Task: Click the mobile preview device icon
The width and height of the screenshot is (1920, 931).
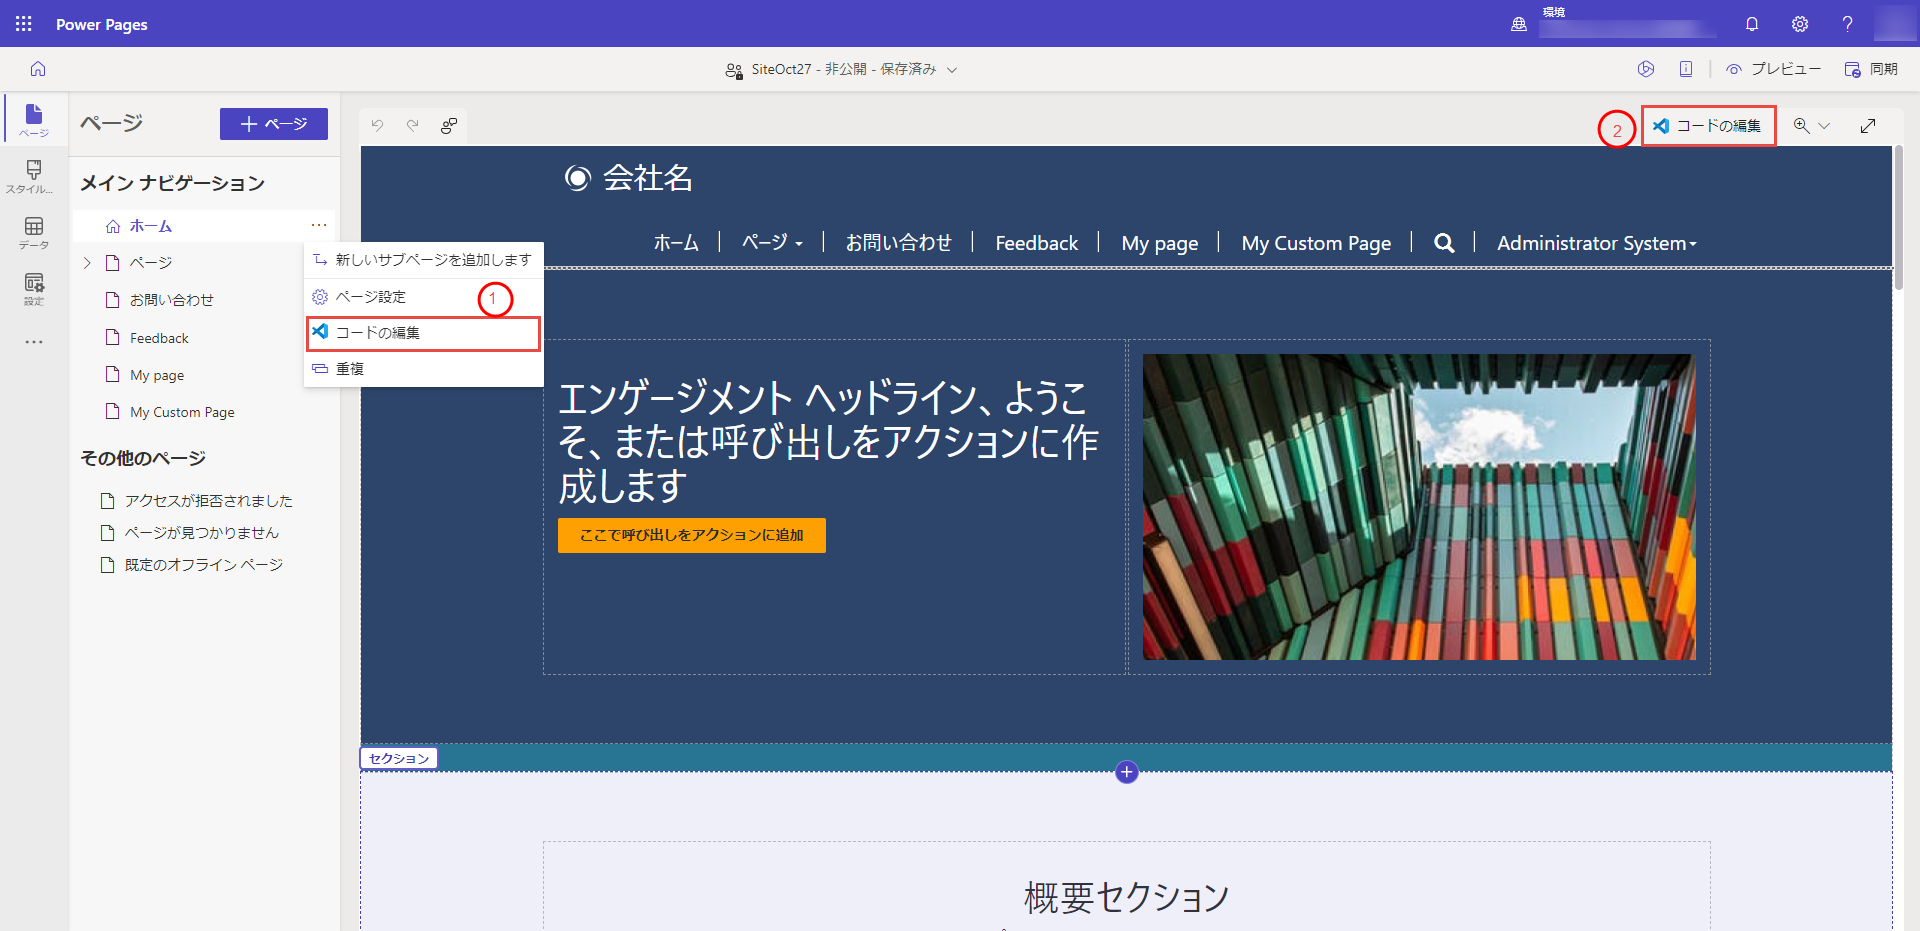Action: click(1686, 69)
